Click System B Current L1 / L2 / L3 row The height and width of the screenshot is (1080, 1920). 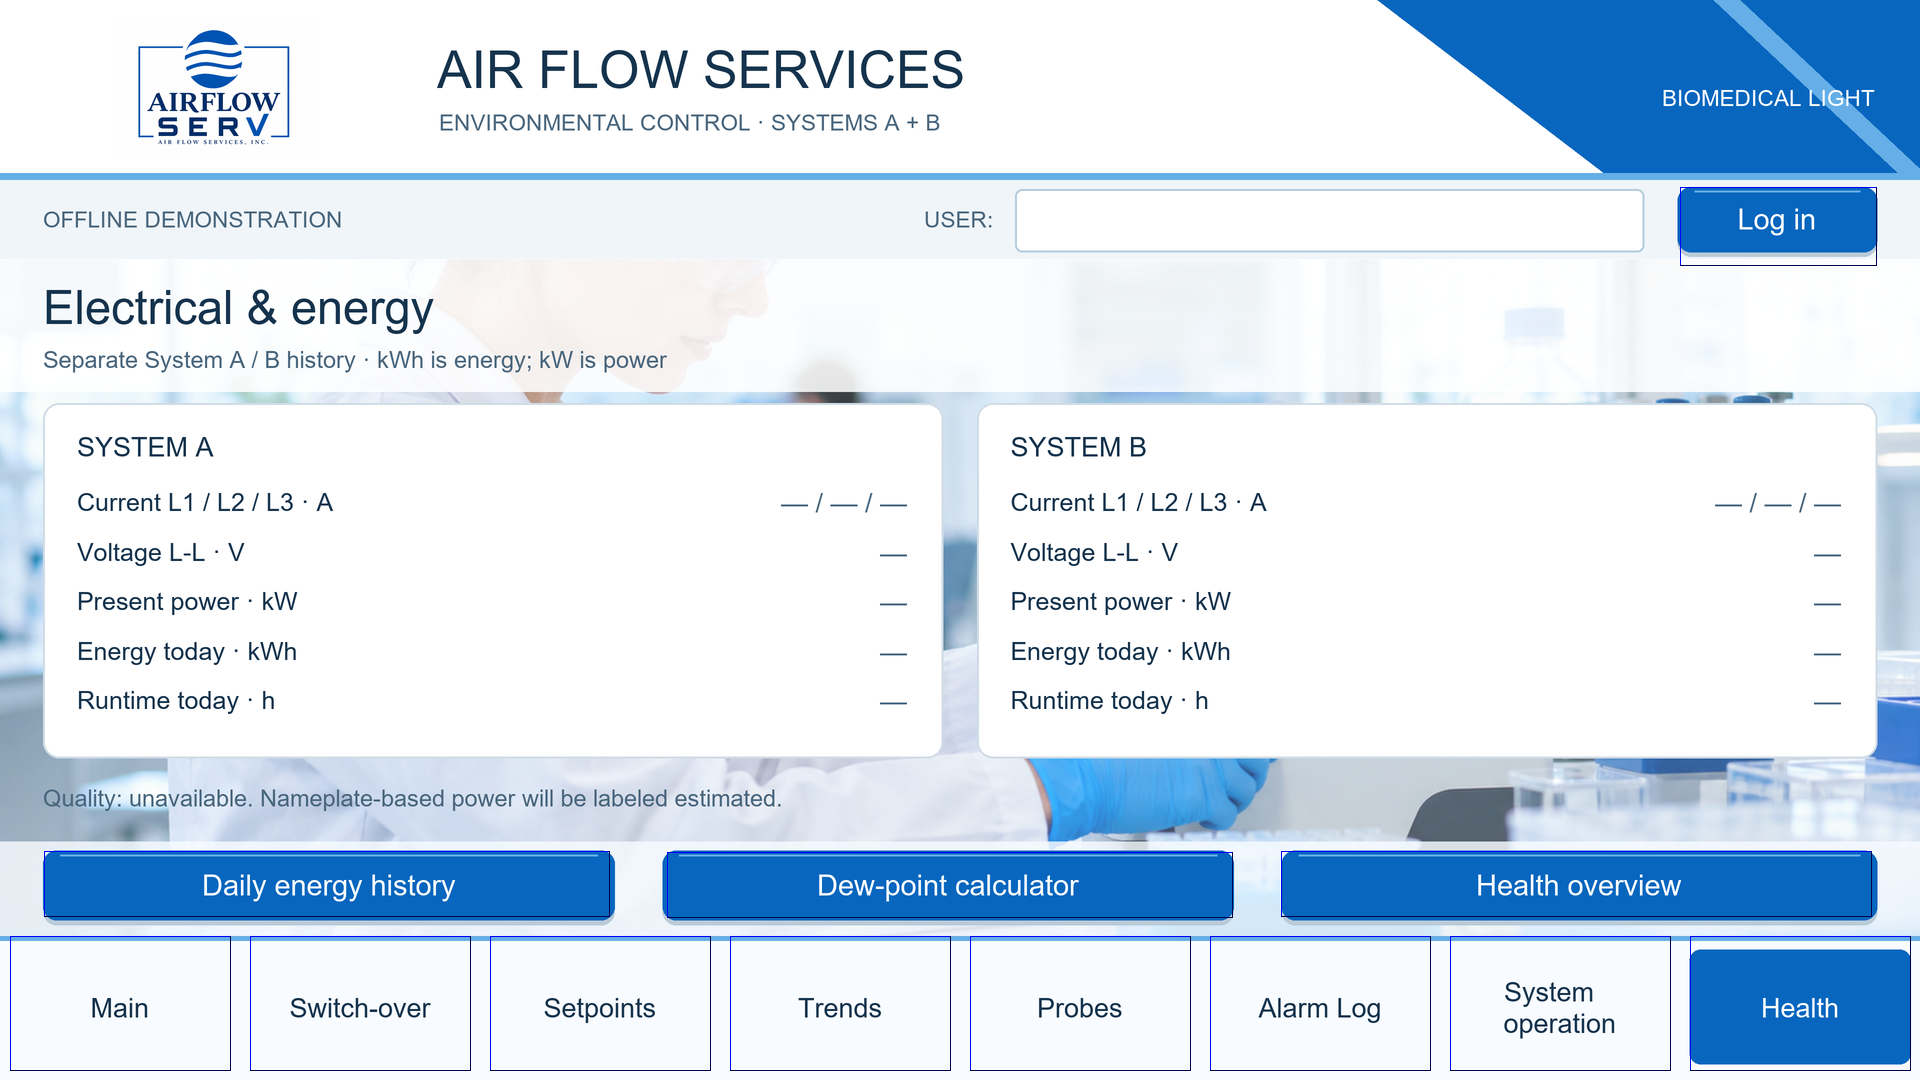[1425, 503]
